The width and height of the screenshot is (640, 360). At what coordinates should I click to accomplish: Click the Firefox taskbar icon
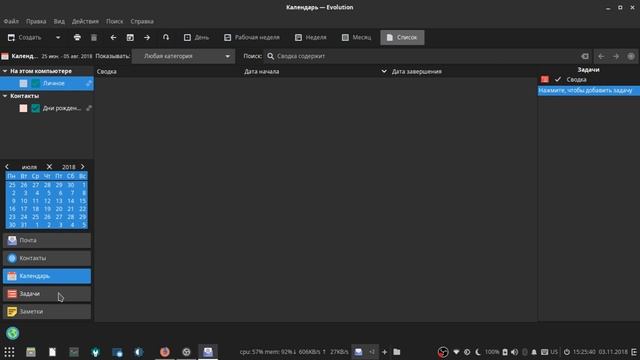pos(165,352)
